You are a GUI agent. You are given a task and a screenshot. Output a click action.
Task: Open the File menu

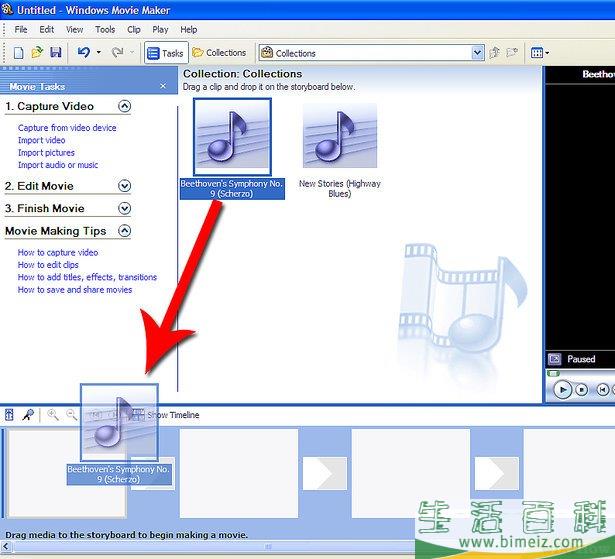point(21,29)
